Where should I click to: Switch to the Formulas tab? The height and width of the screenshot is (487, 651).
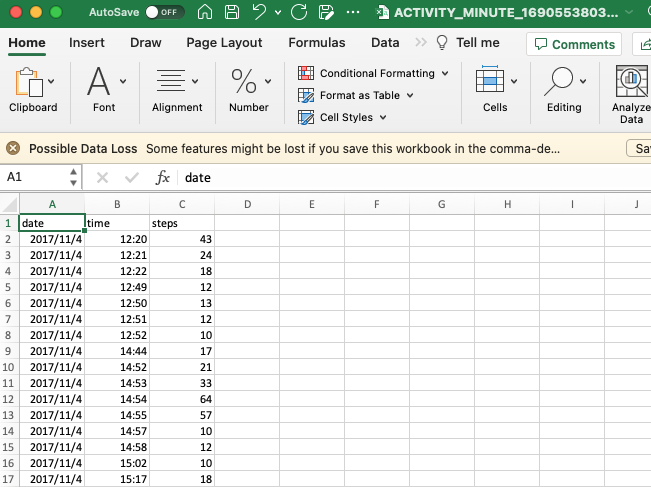point(317,43)
